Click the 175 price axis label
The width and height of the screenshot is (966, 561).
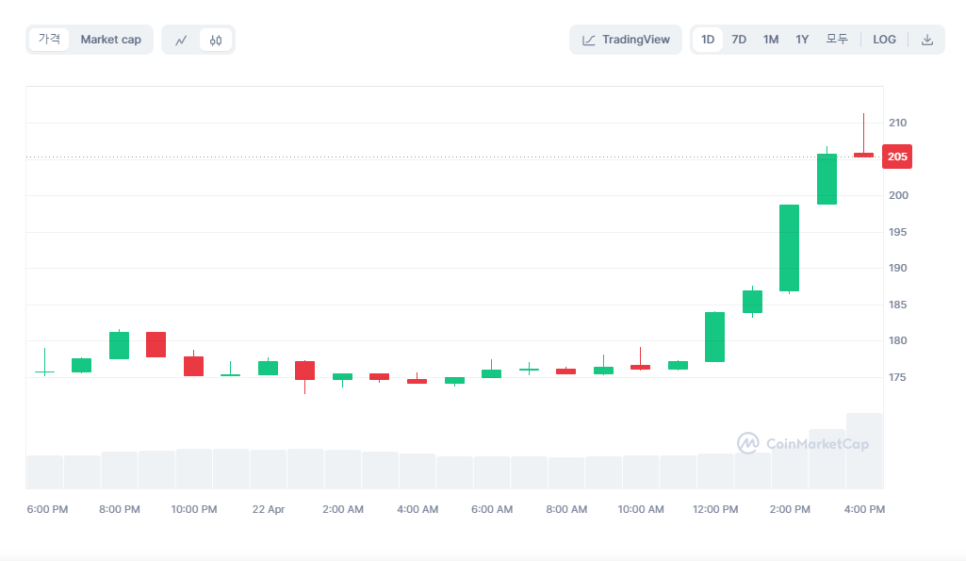898,377
